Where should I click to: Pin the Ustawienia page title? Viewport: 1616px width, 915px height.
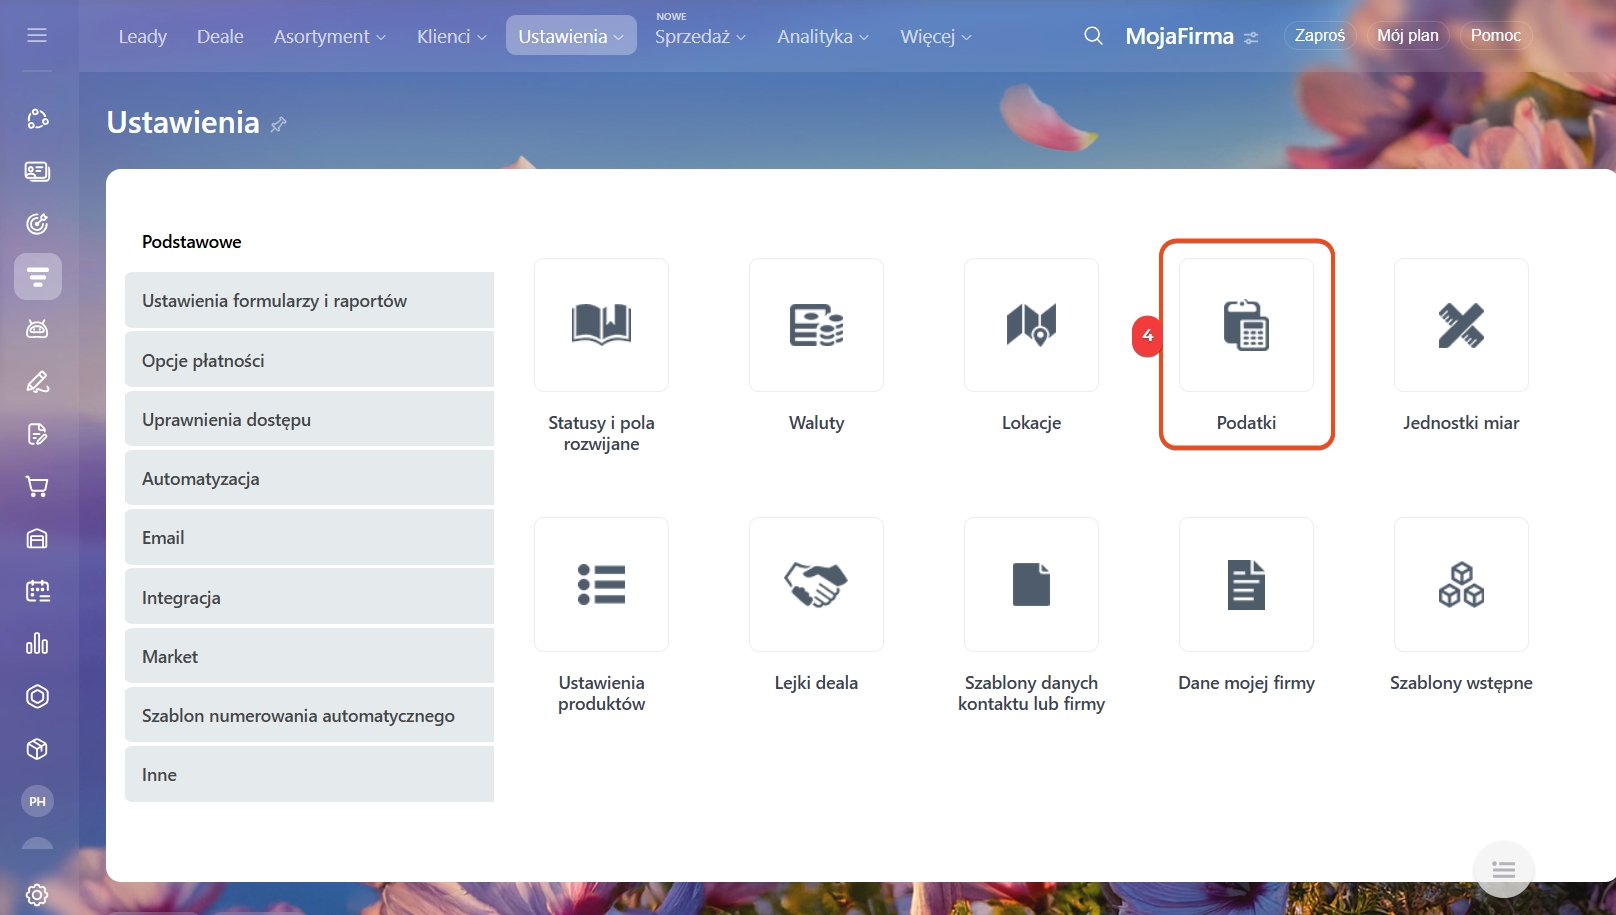point(279,124)
